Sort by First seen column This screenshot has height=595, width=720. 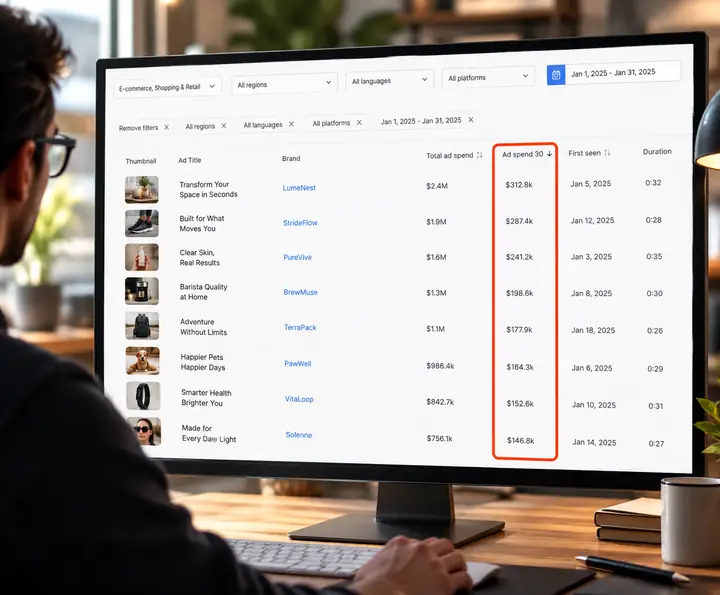pyautogui.click(x=607, y=153)
